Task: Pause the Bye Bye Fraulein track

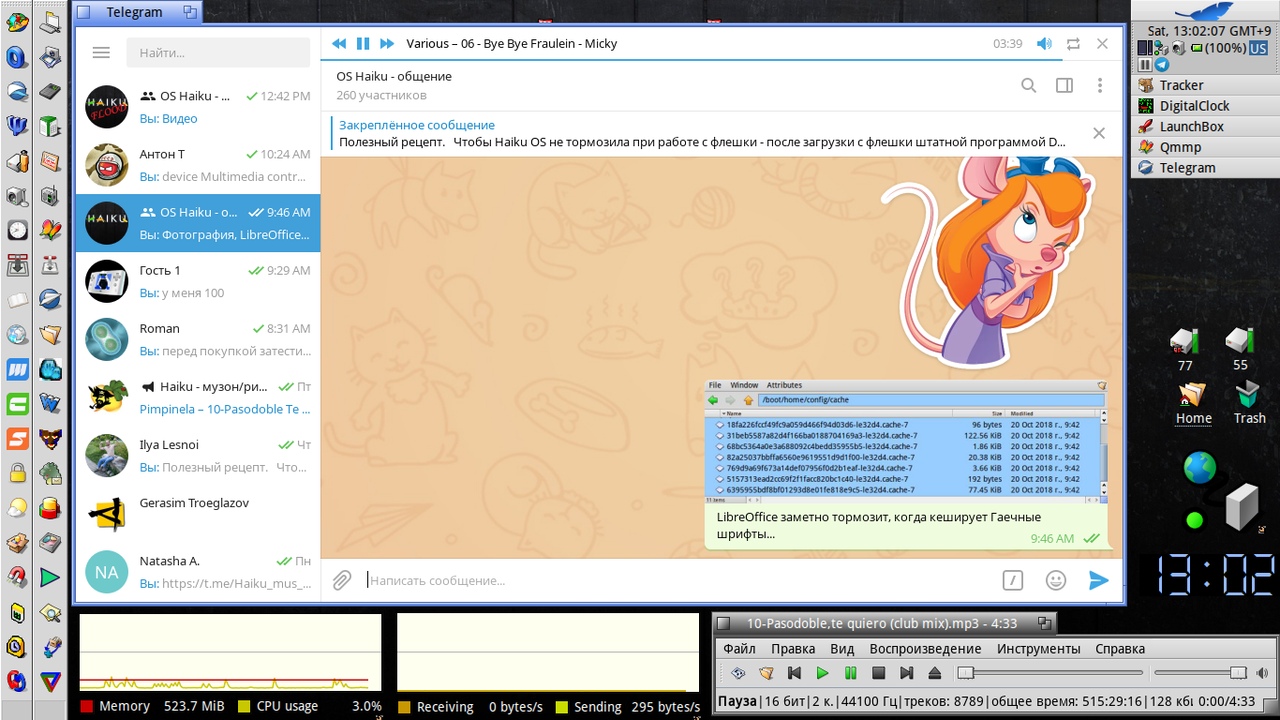Action: pos(363,44)
